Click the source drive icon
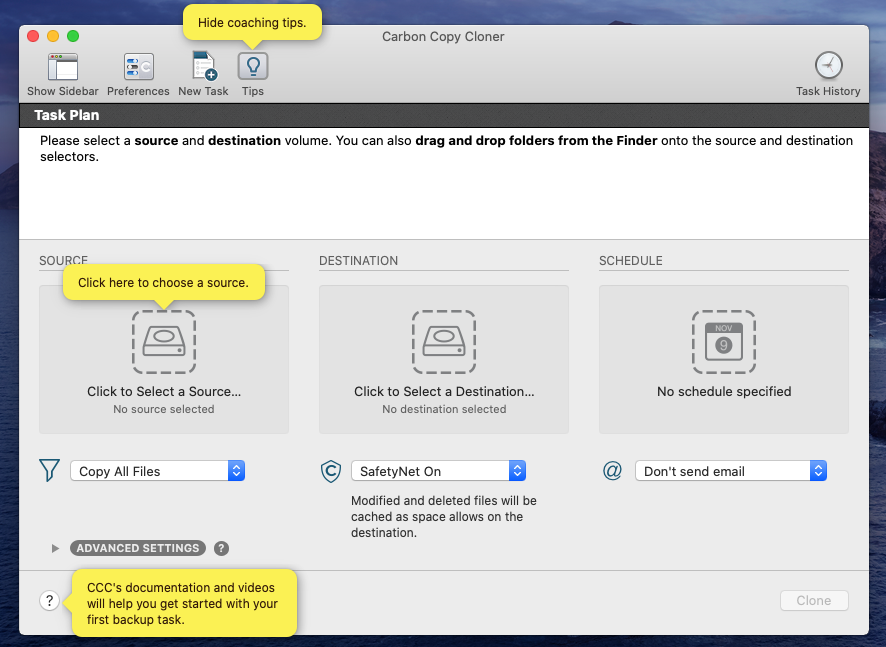This screenshot has width=886, height=647. pos(164,342)
